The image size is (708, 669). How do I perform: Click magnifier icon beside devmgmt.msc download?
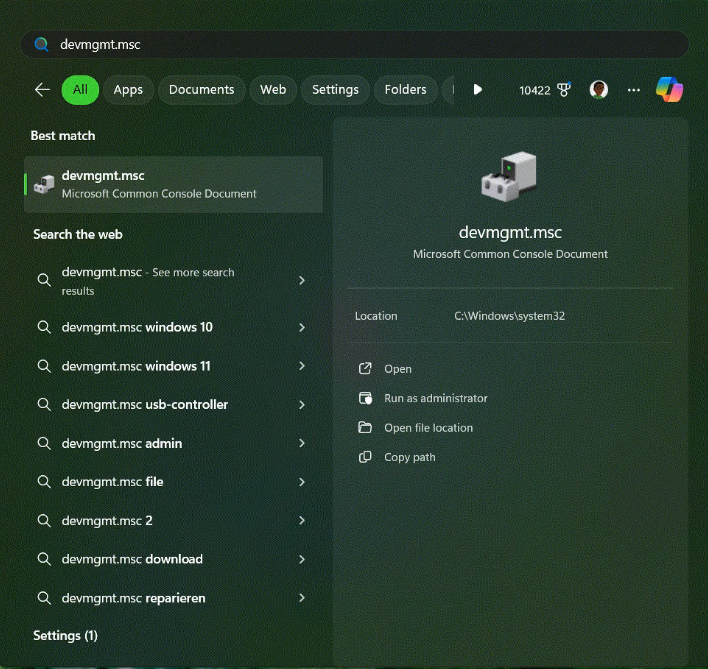tap(44, 559)
